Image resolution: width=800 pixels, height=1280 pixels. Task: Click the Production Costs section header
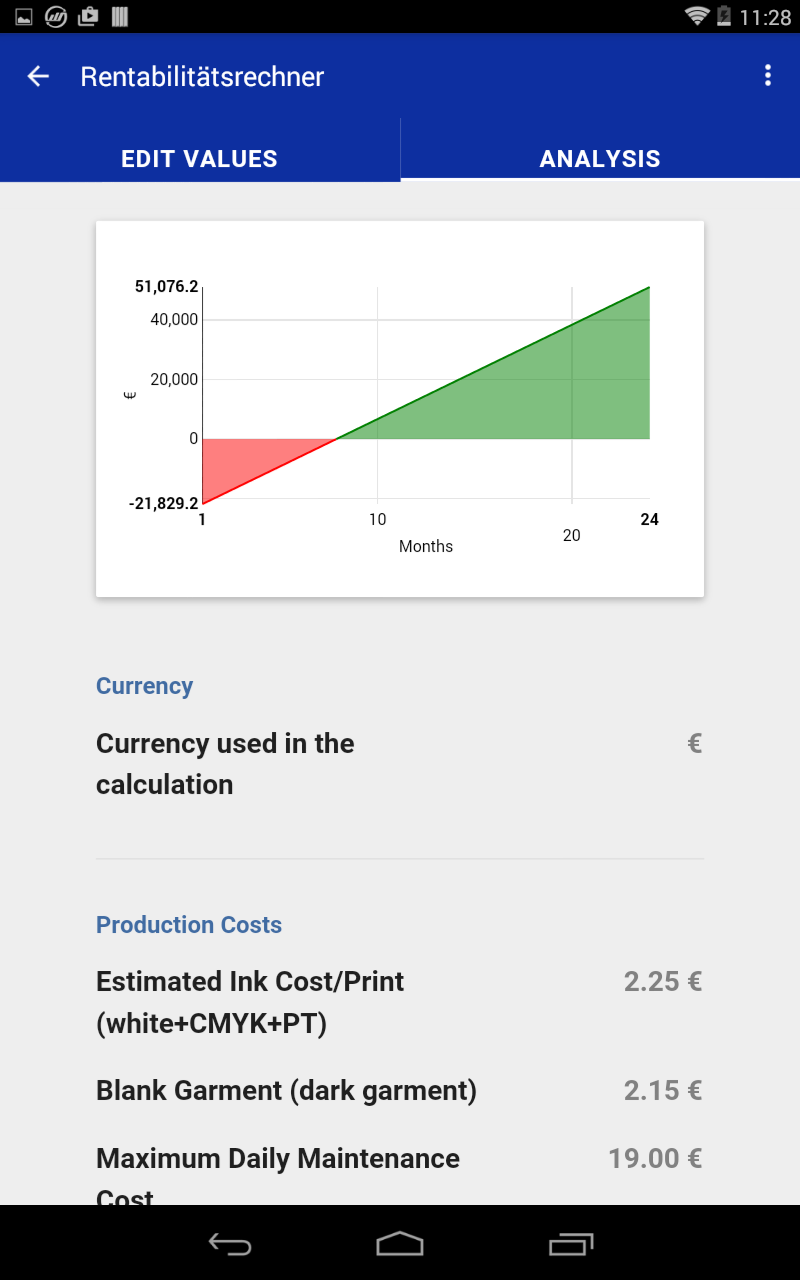189,925
